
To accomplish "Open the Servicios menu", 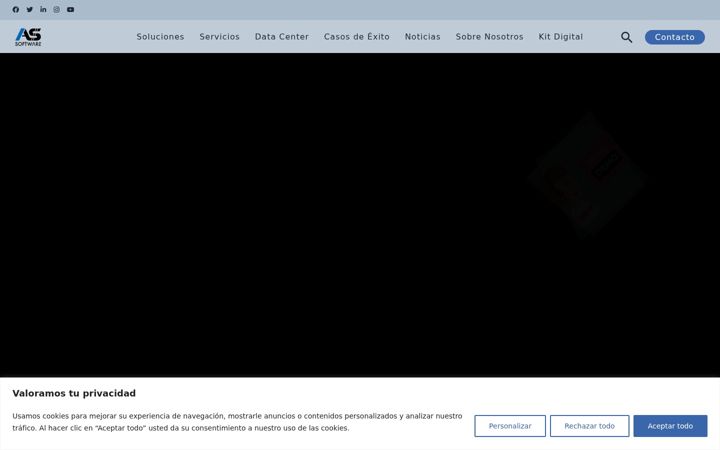I will 219,37.
